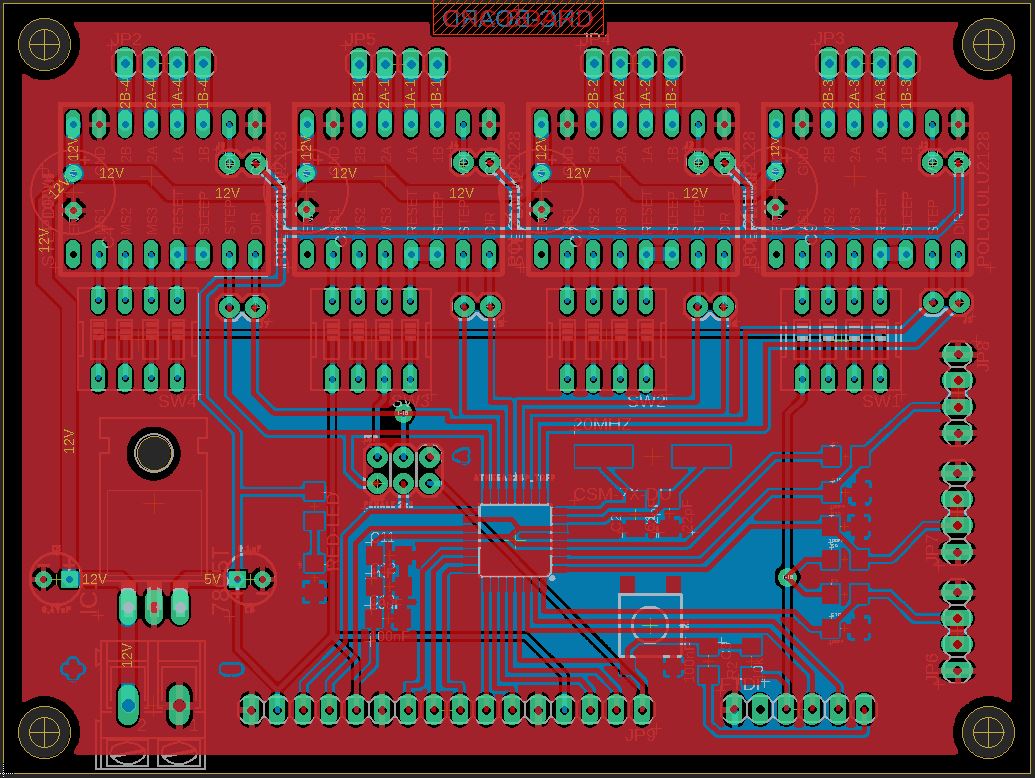Select the JP6 connector label
1035x778 pixels.
(931, 668)
